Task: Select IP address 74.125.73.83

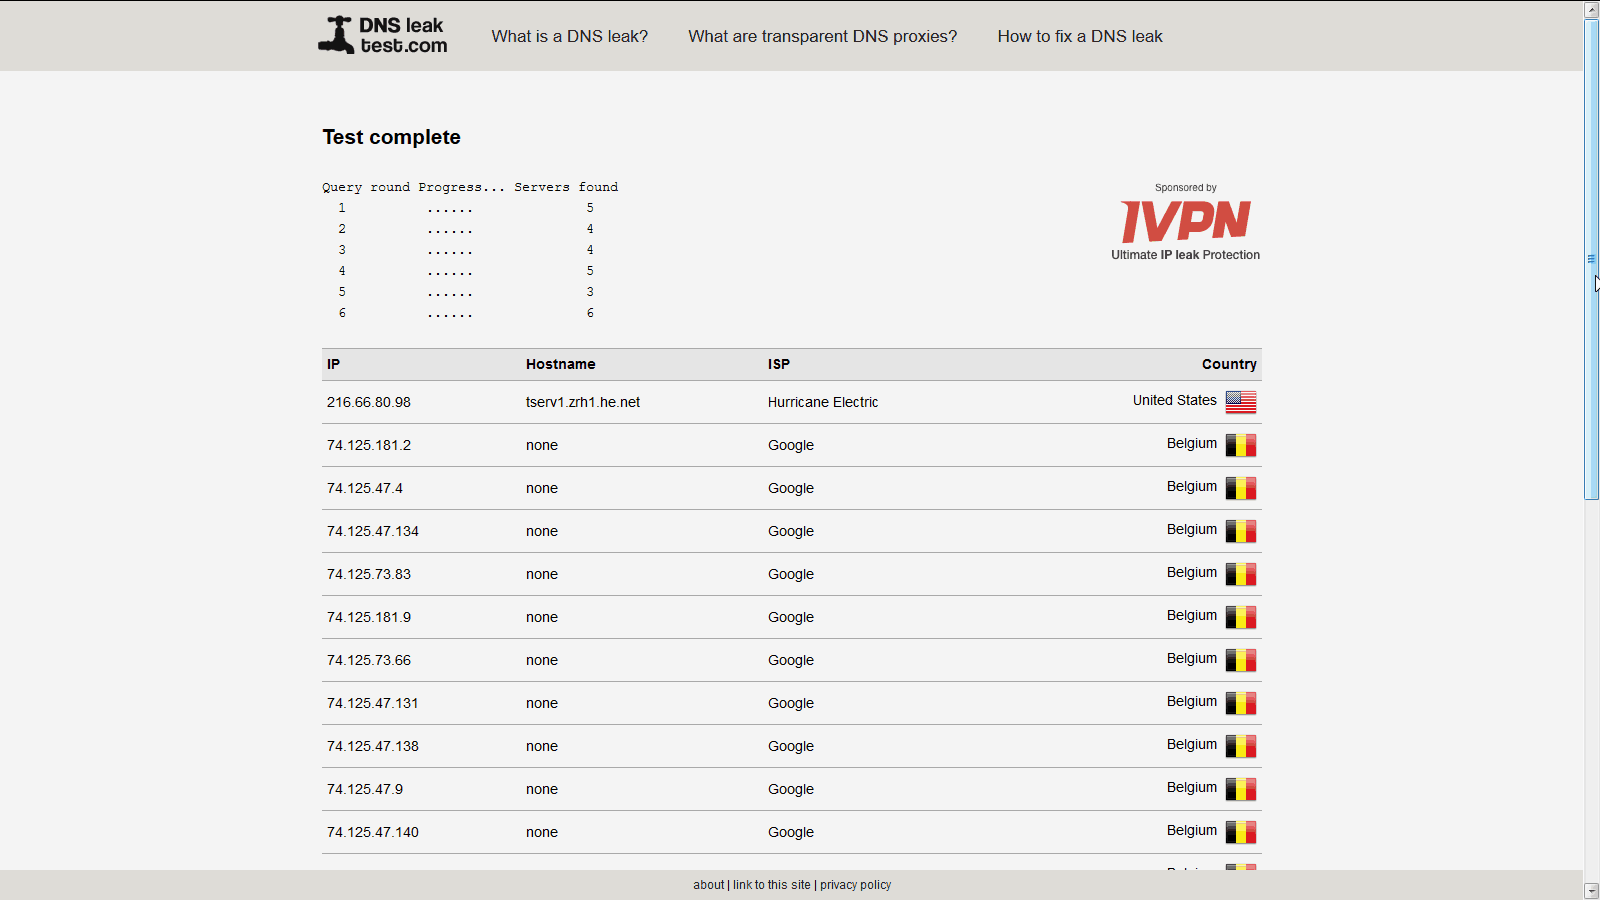Action: 369,574
